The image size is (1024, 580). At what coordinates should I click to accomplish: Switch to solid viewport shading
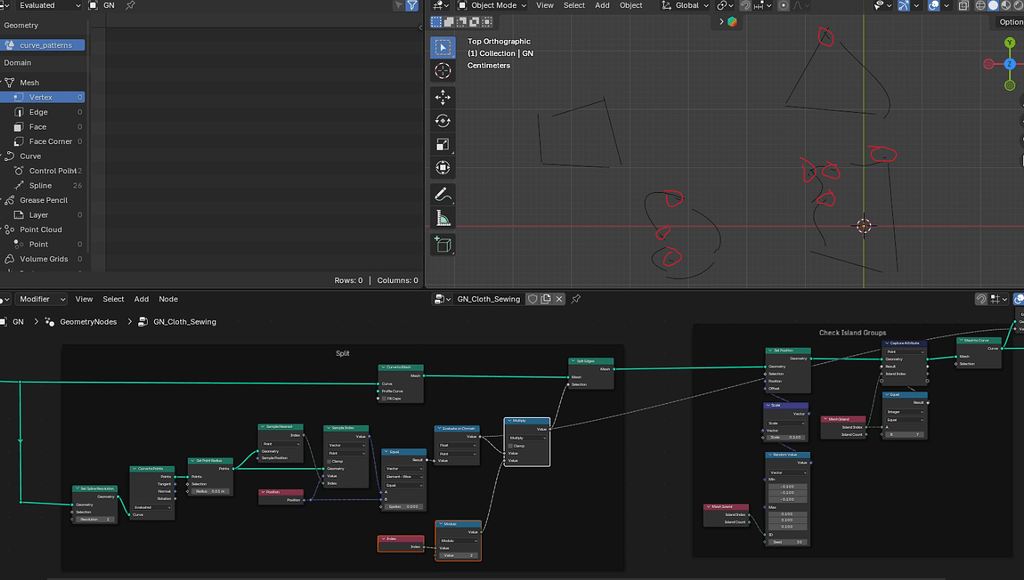[993, 5]
